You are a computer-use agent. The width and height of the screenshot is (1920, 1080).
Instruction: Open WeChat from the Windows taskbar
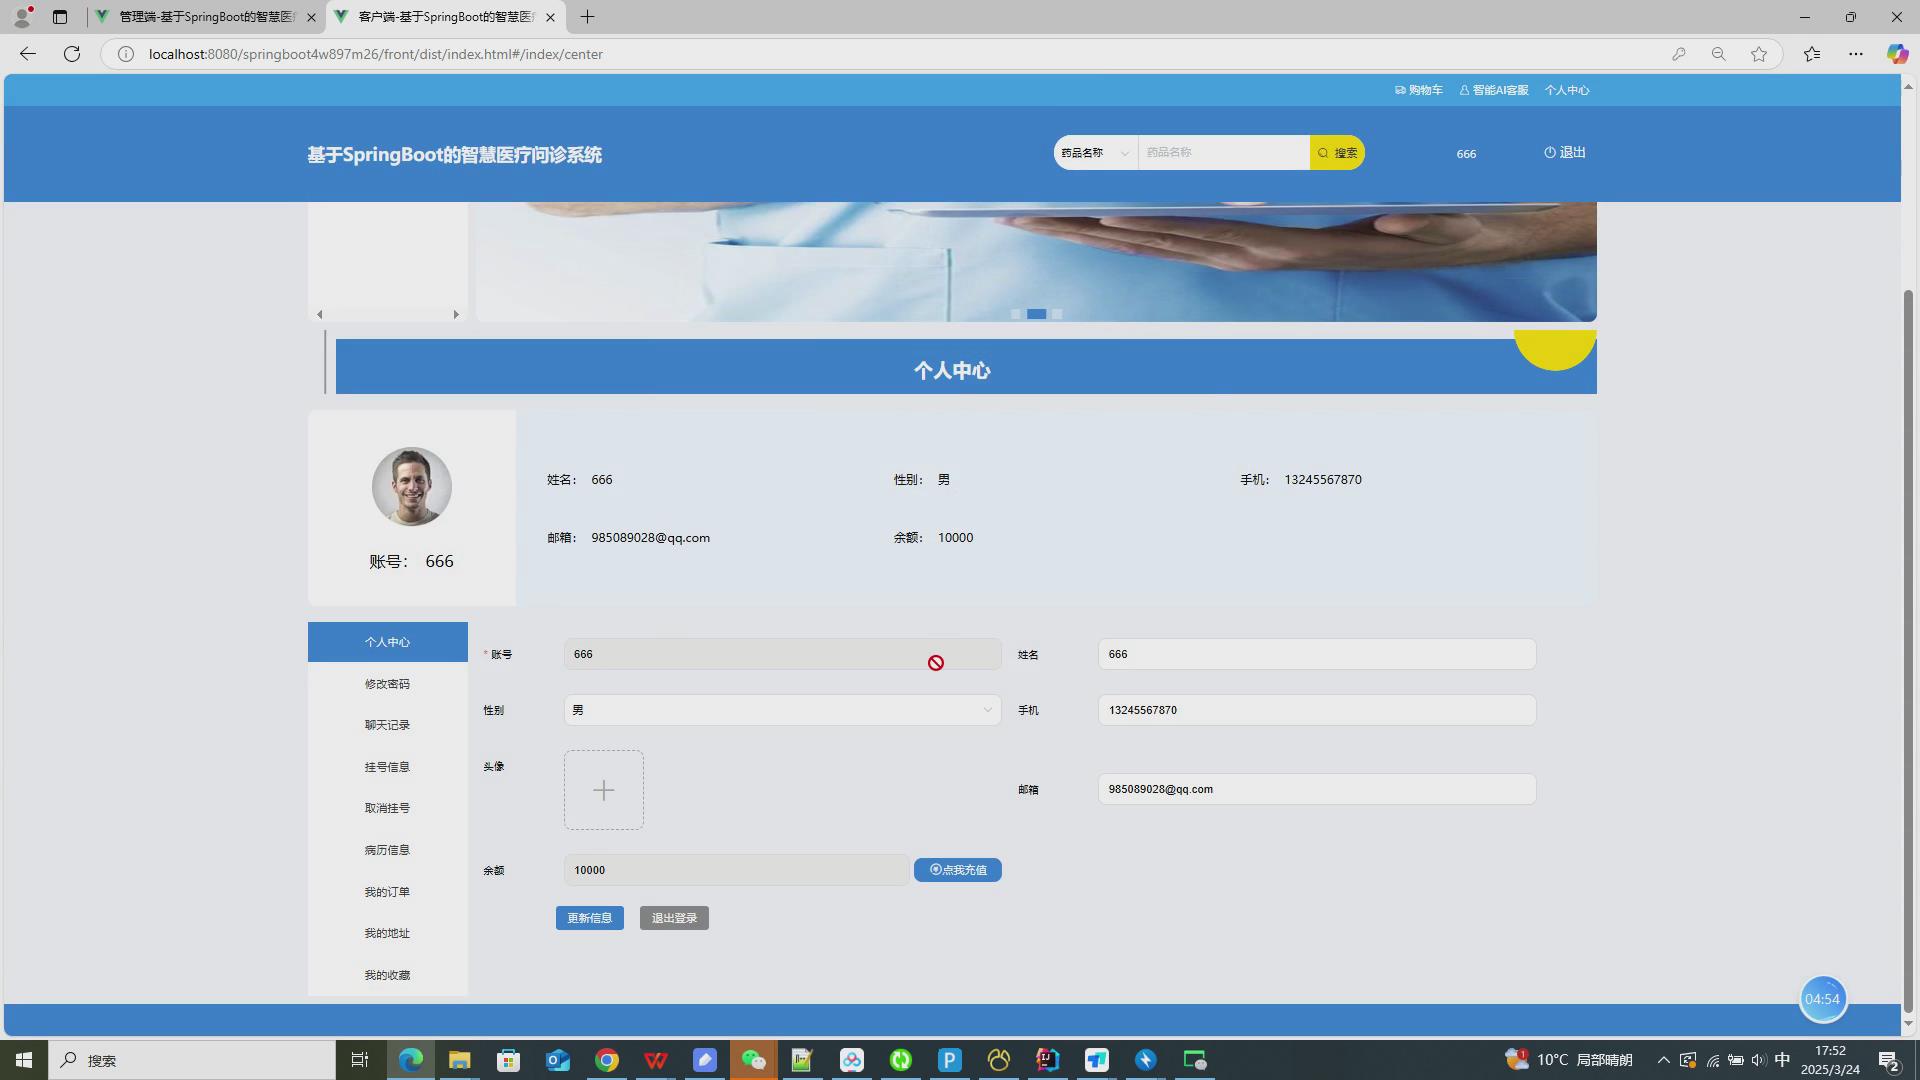(753, 1060)
